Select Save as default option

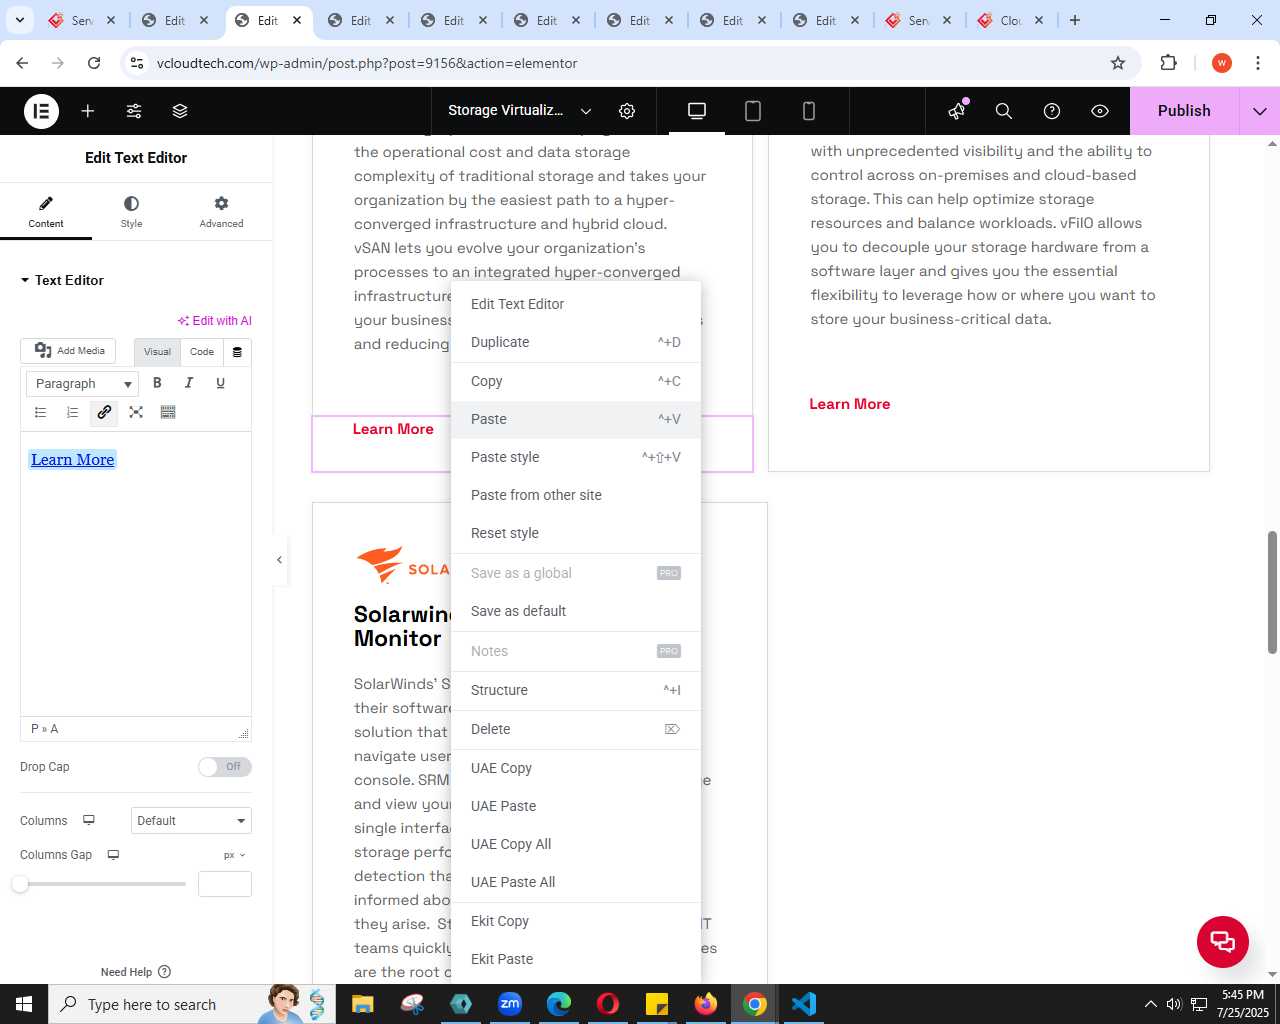(x=576, y=611)
